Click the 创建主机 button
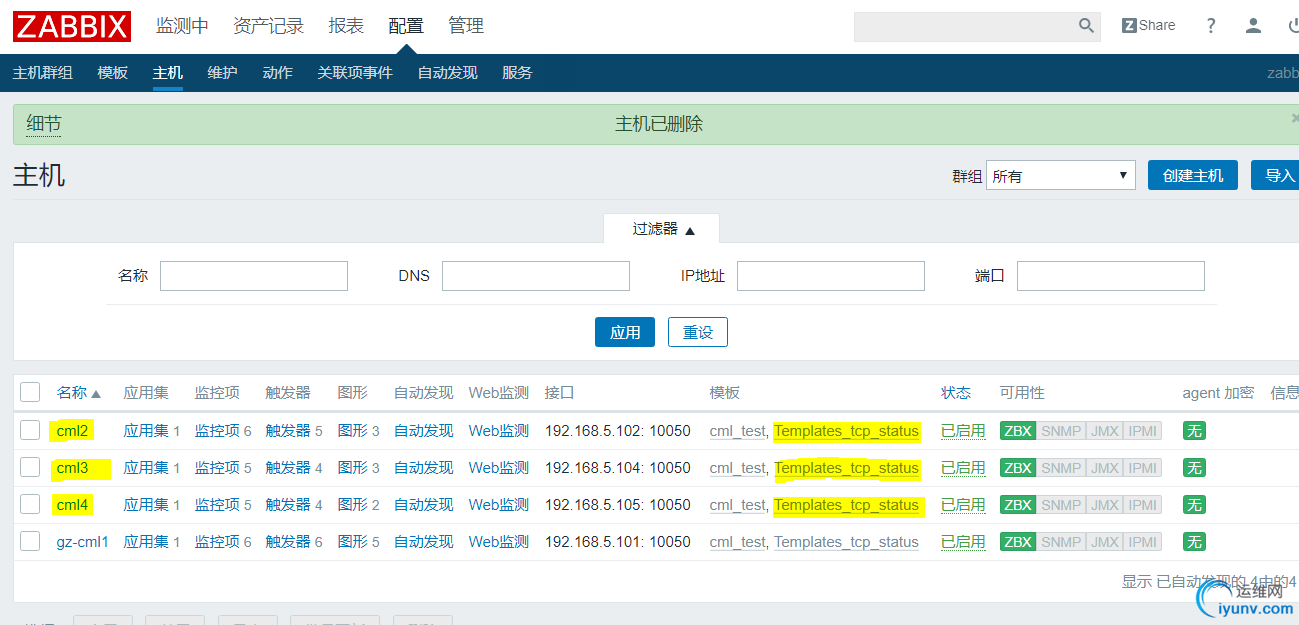This screenshot has height=625, width=1299. click(x=1192, y=174)
